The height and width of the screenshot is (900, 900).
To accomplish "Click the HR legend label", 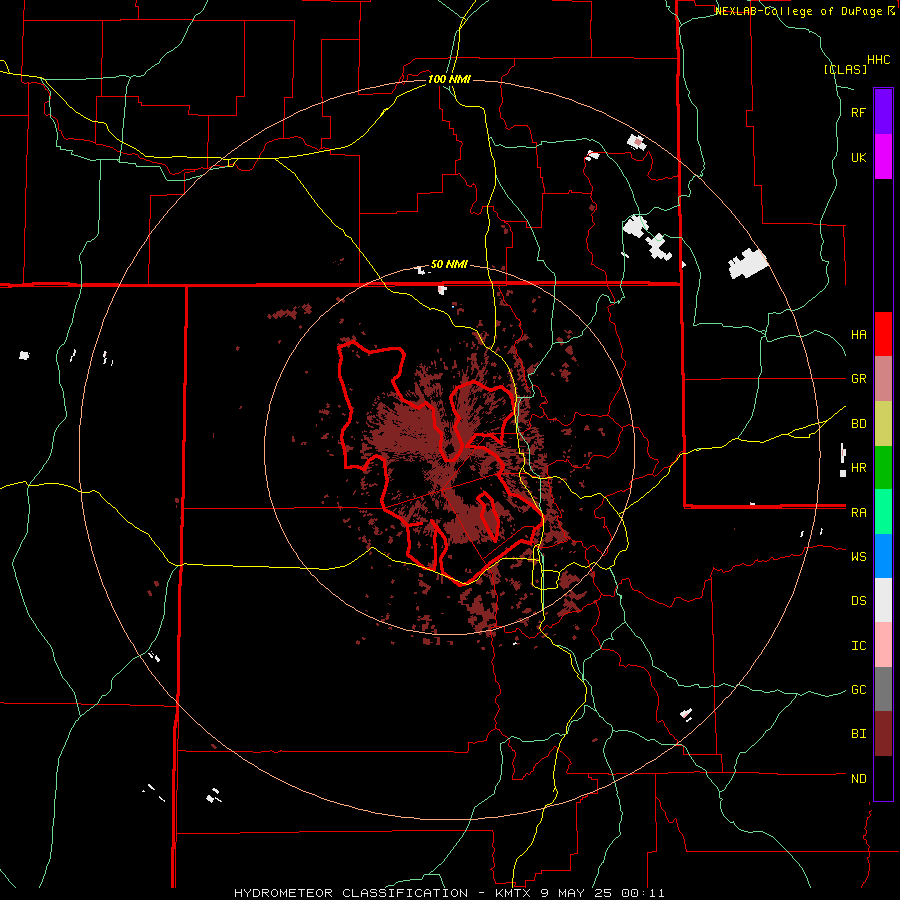I will pos(858,468).
